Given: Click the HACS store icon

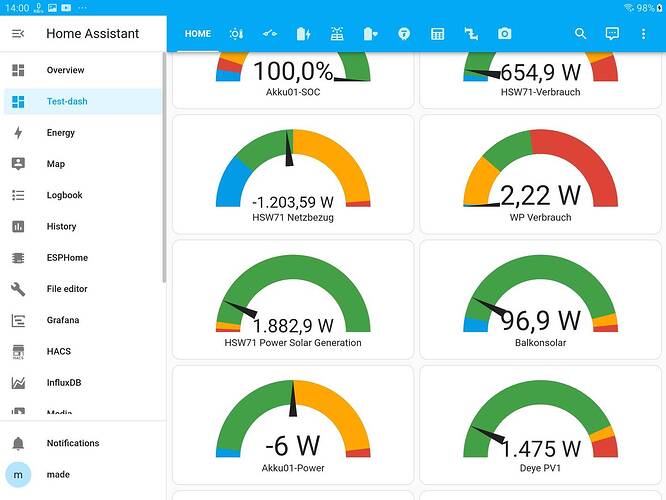Looking at the screenshot, I should pyautogui.click(x=18, y=352).
